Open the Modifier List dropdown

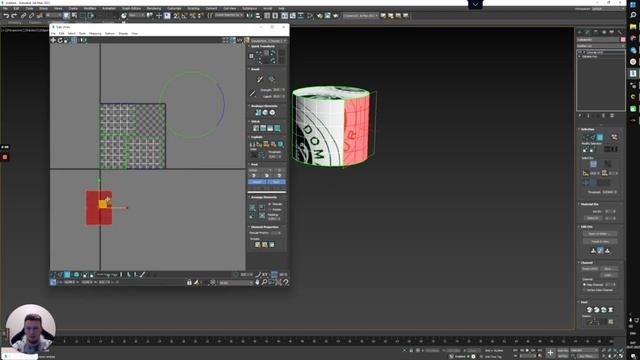600,46
